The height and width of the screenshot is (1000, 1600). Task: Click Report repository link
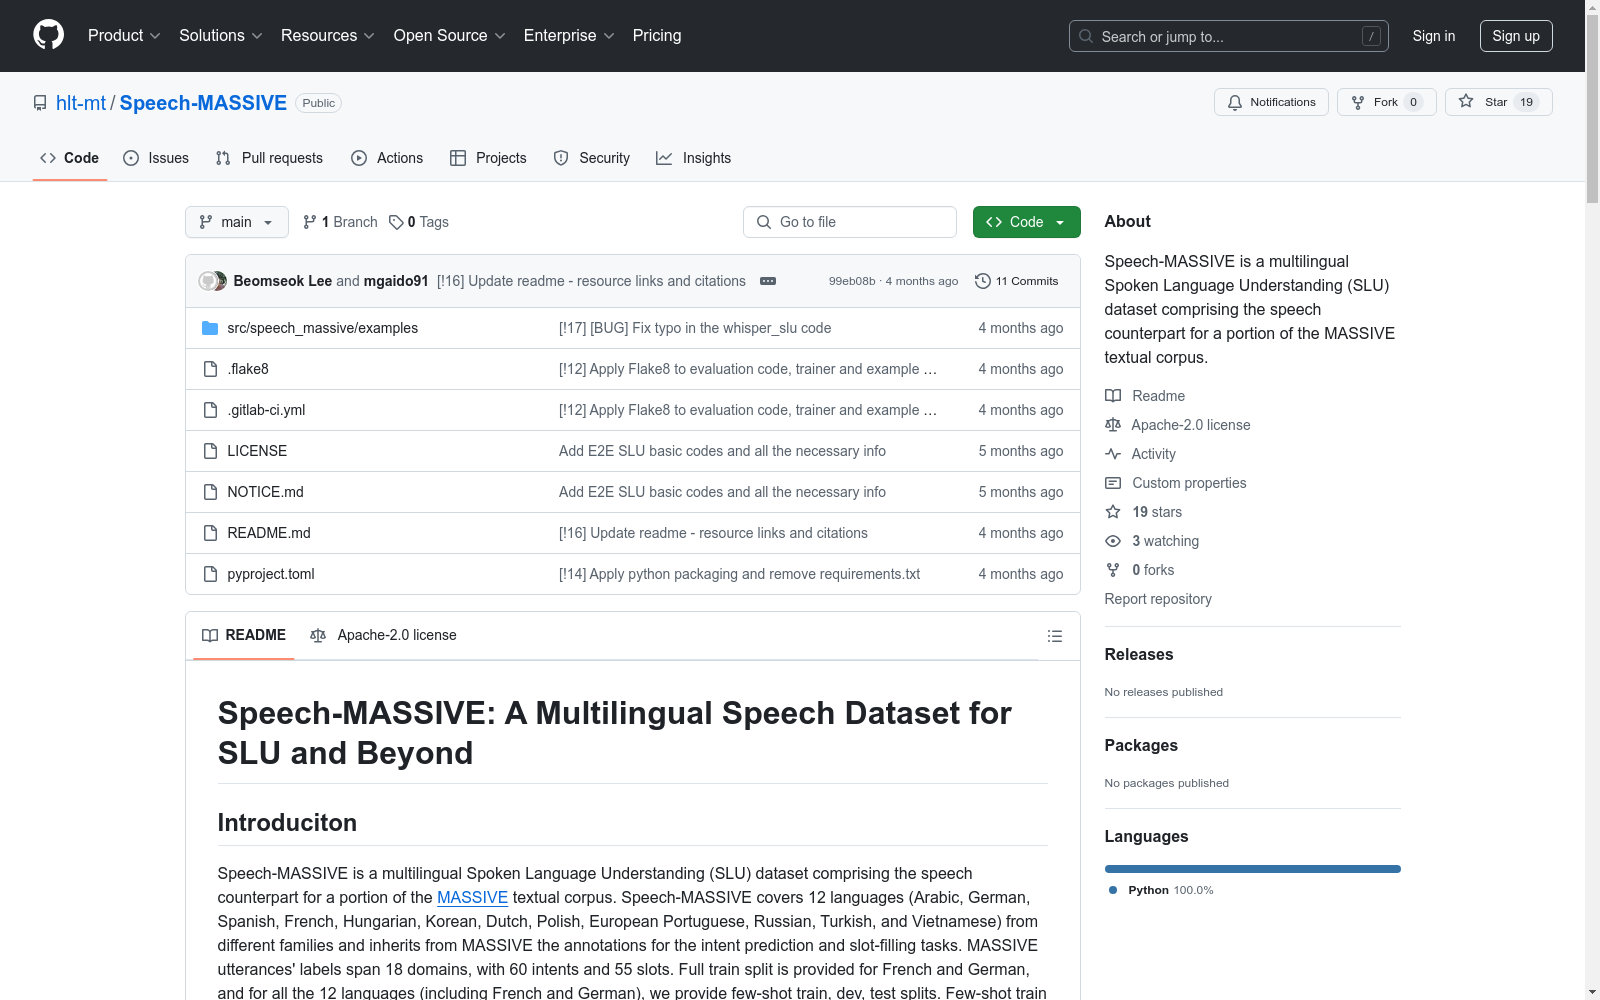coord(1158,599)
